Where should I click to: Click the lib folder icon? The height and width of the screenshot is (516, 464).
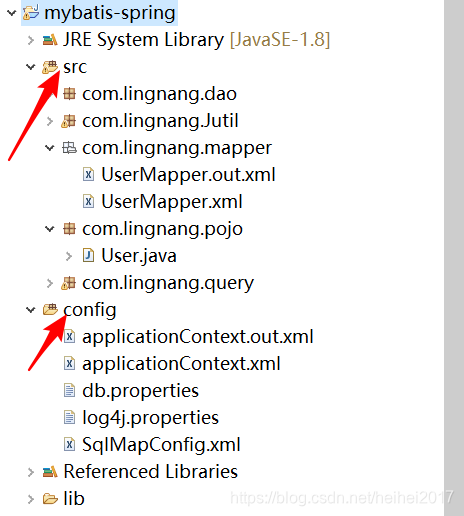coord(50,499)
